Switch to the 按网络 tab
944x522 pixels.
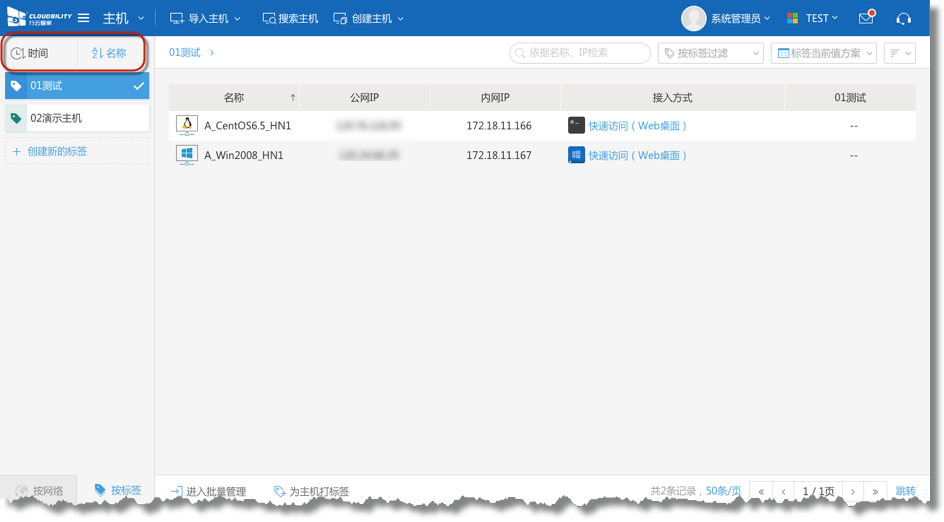point(40,491)
